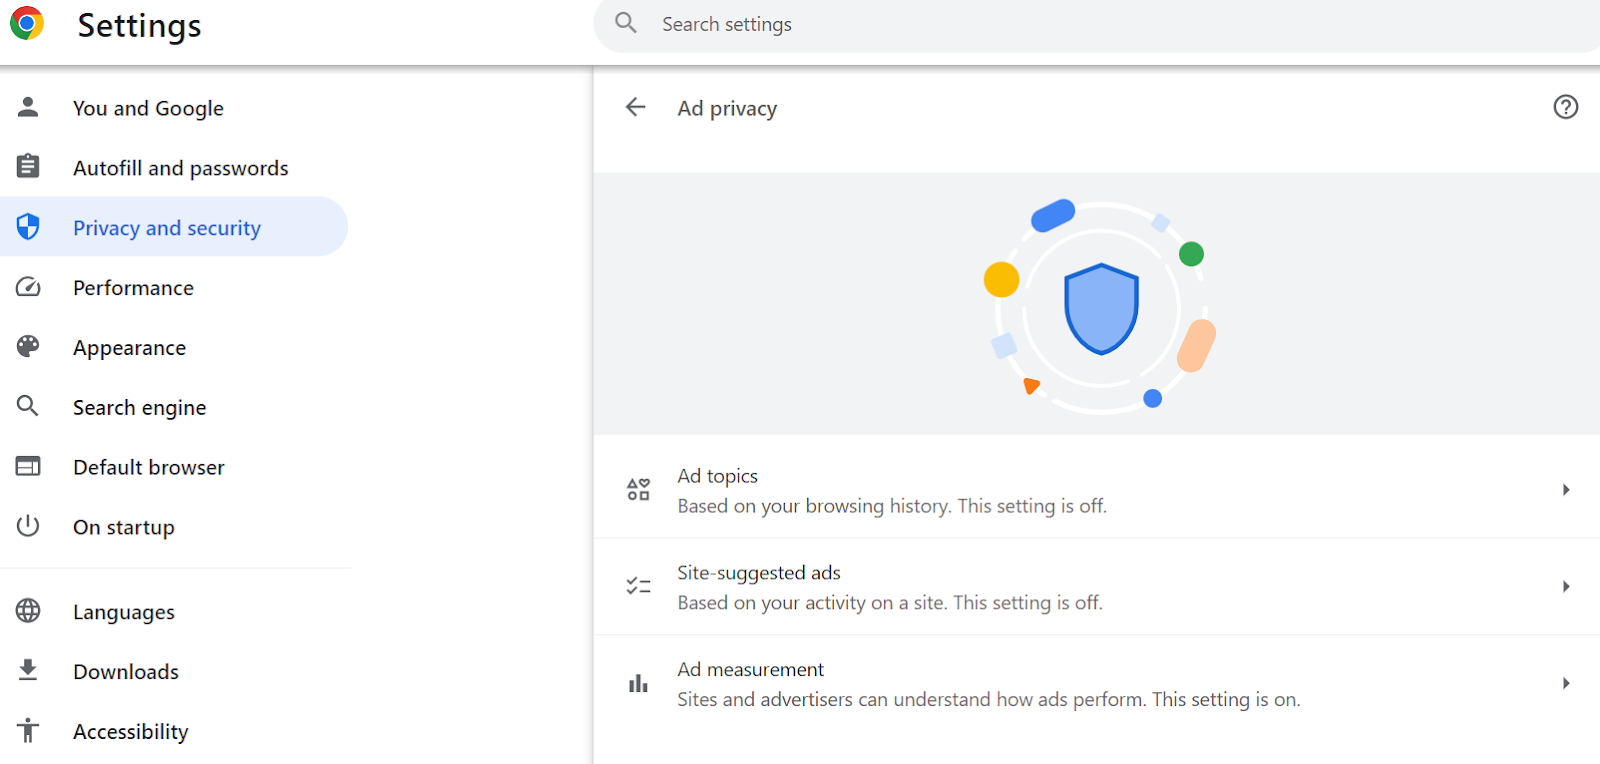Select Performance in the settings sidebar
The height and width of the screenshot is (764, 1600).
click(x=133, y=287)
